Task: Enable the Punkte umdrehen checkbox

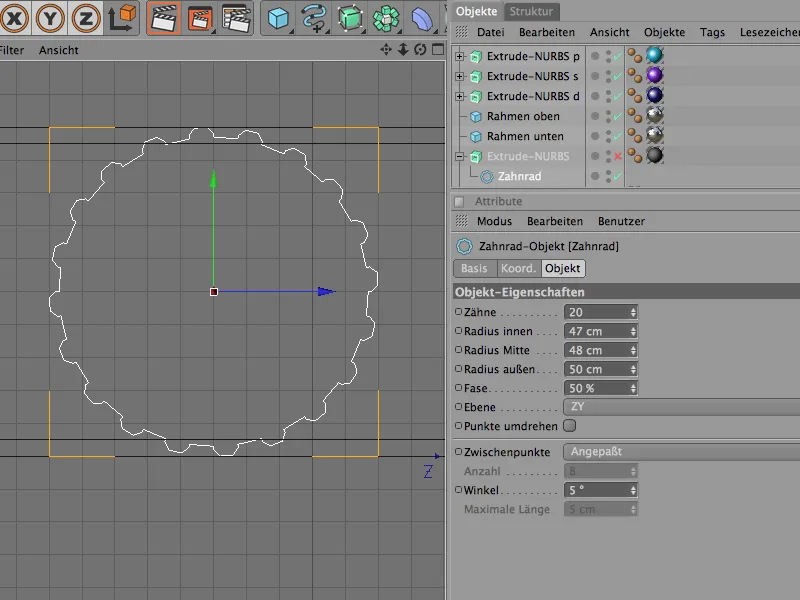Action: tap(570, 426)
